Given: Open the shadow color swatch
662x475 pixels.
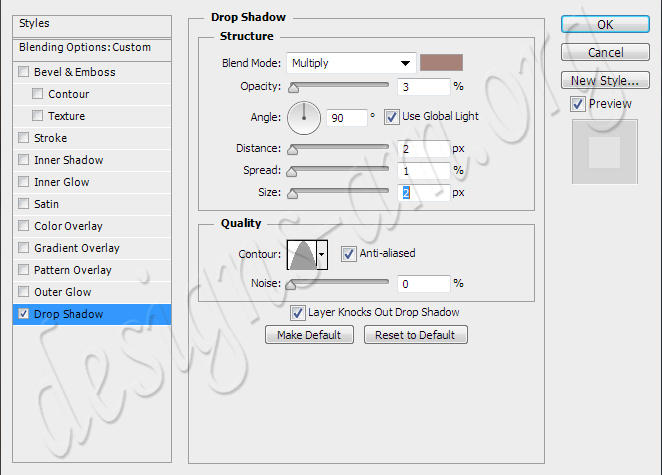Looking at the screenshot, I should (441, 62).
